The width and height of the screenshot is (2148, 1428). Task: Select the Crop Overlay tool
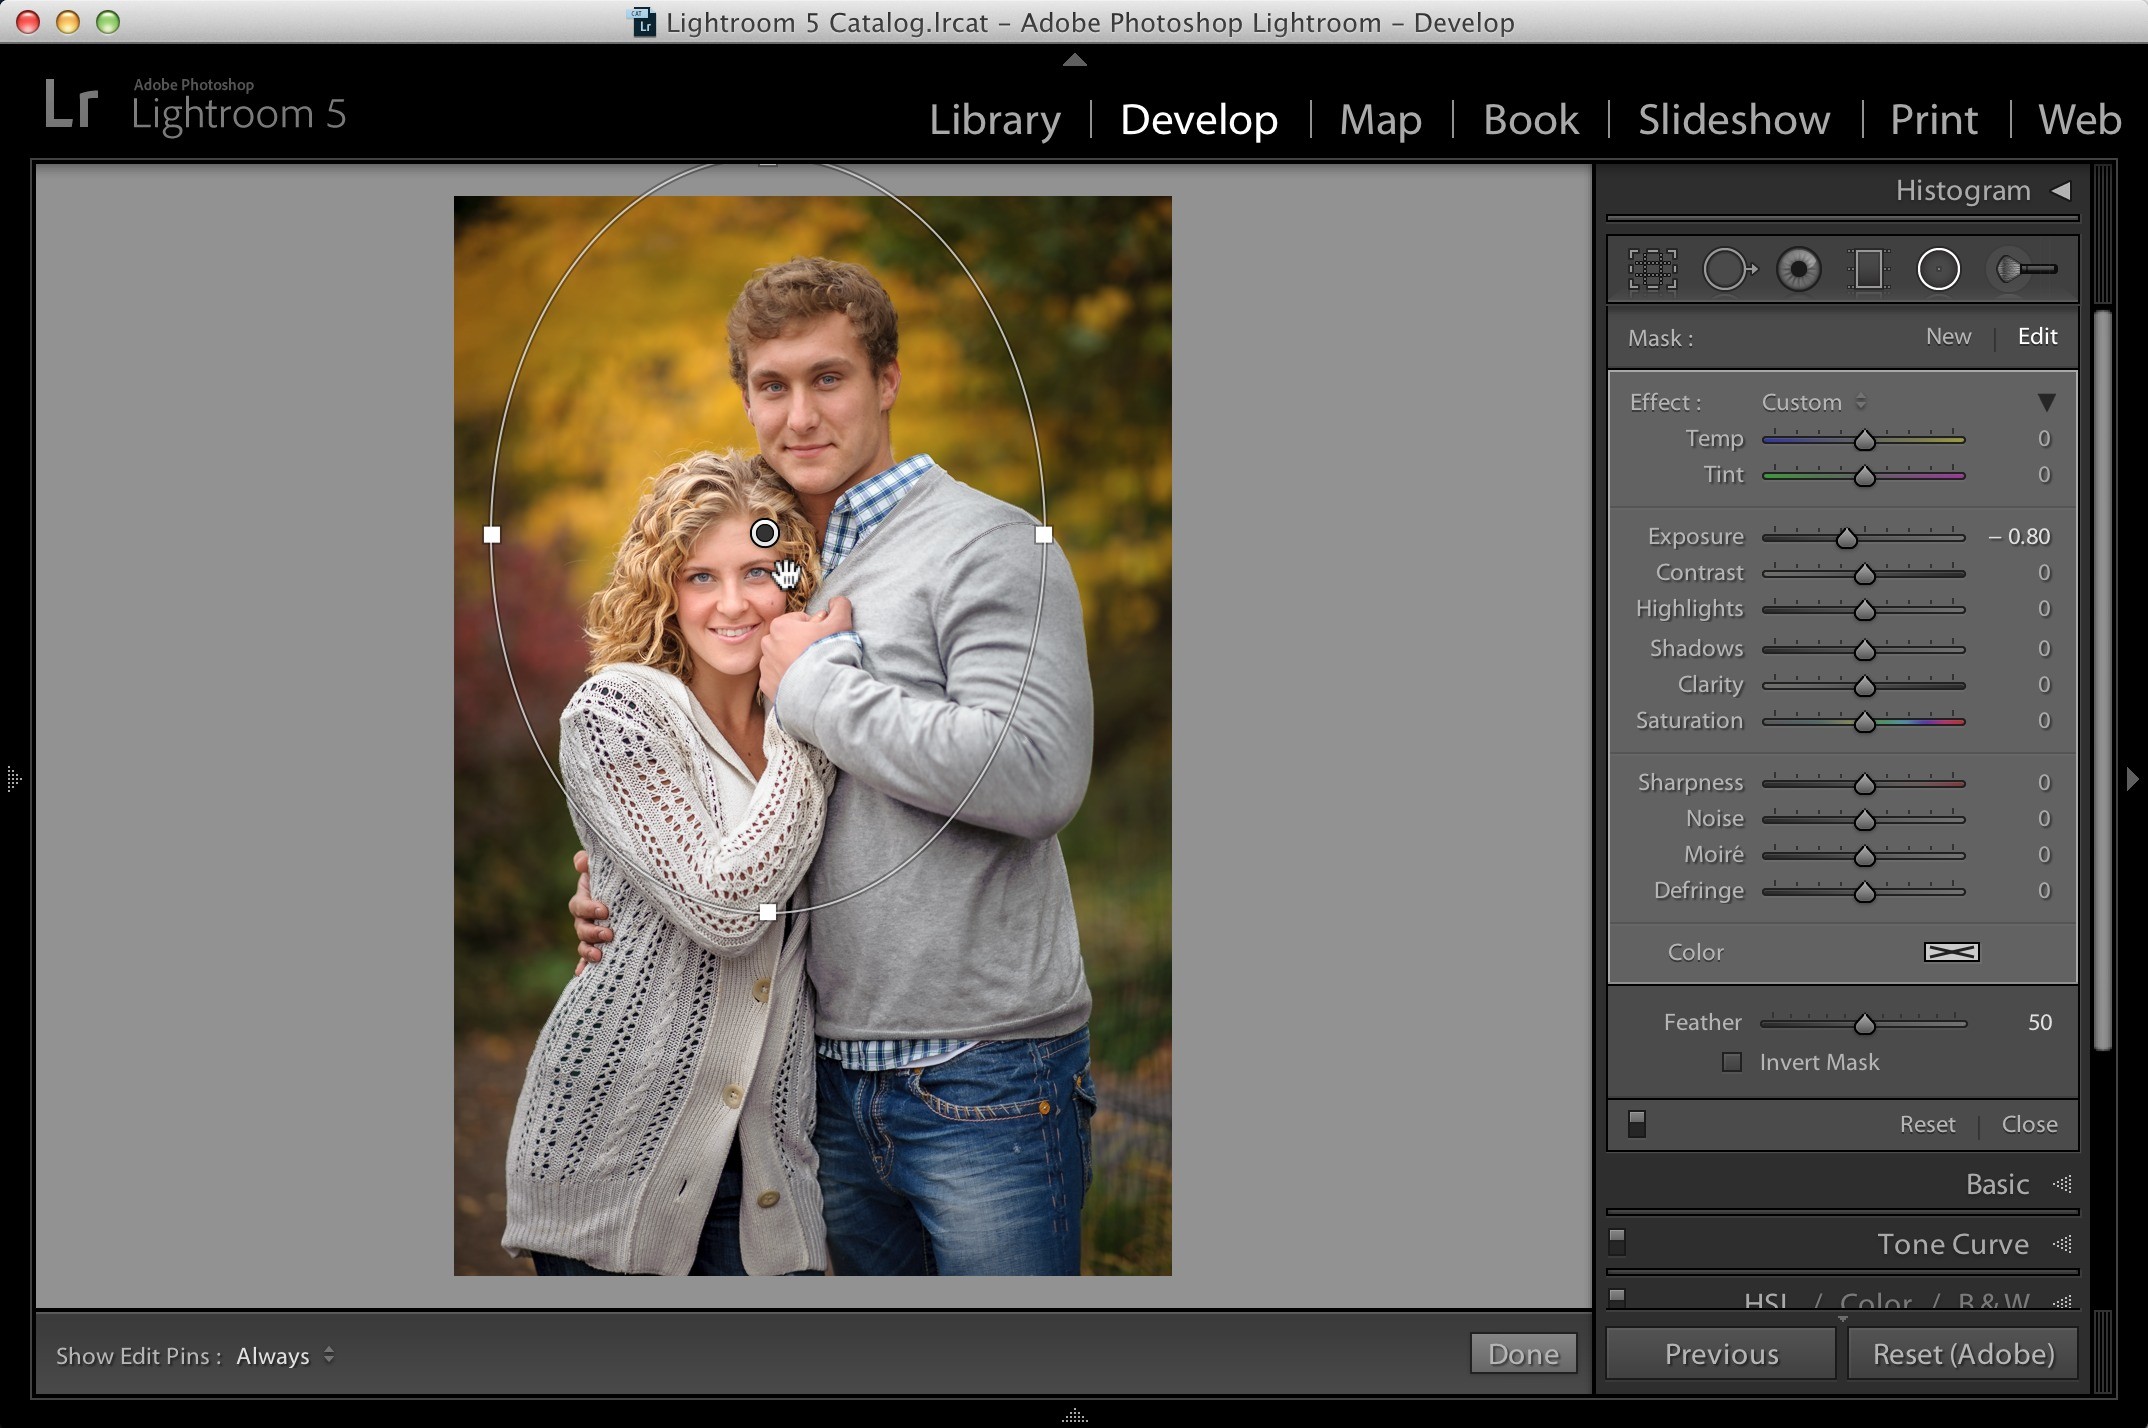[x=1652, y=270]
